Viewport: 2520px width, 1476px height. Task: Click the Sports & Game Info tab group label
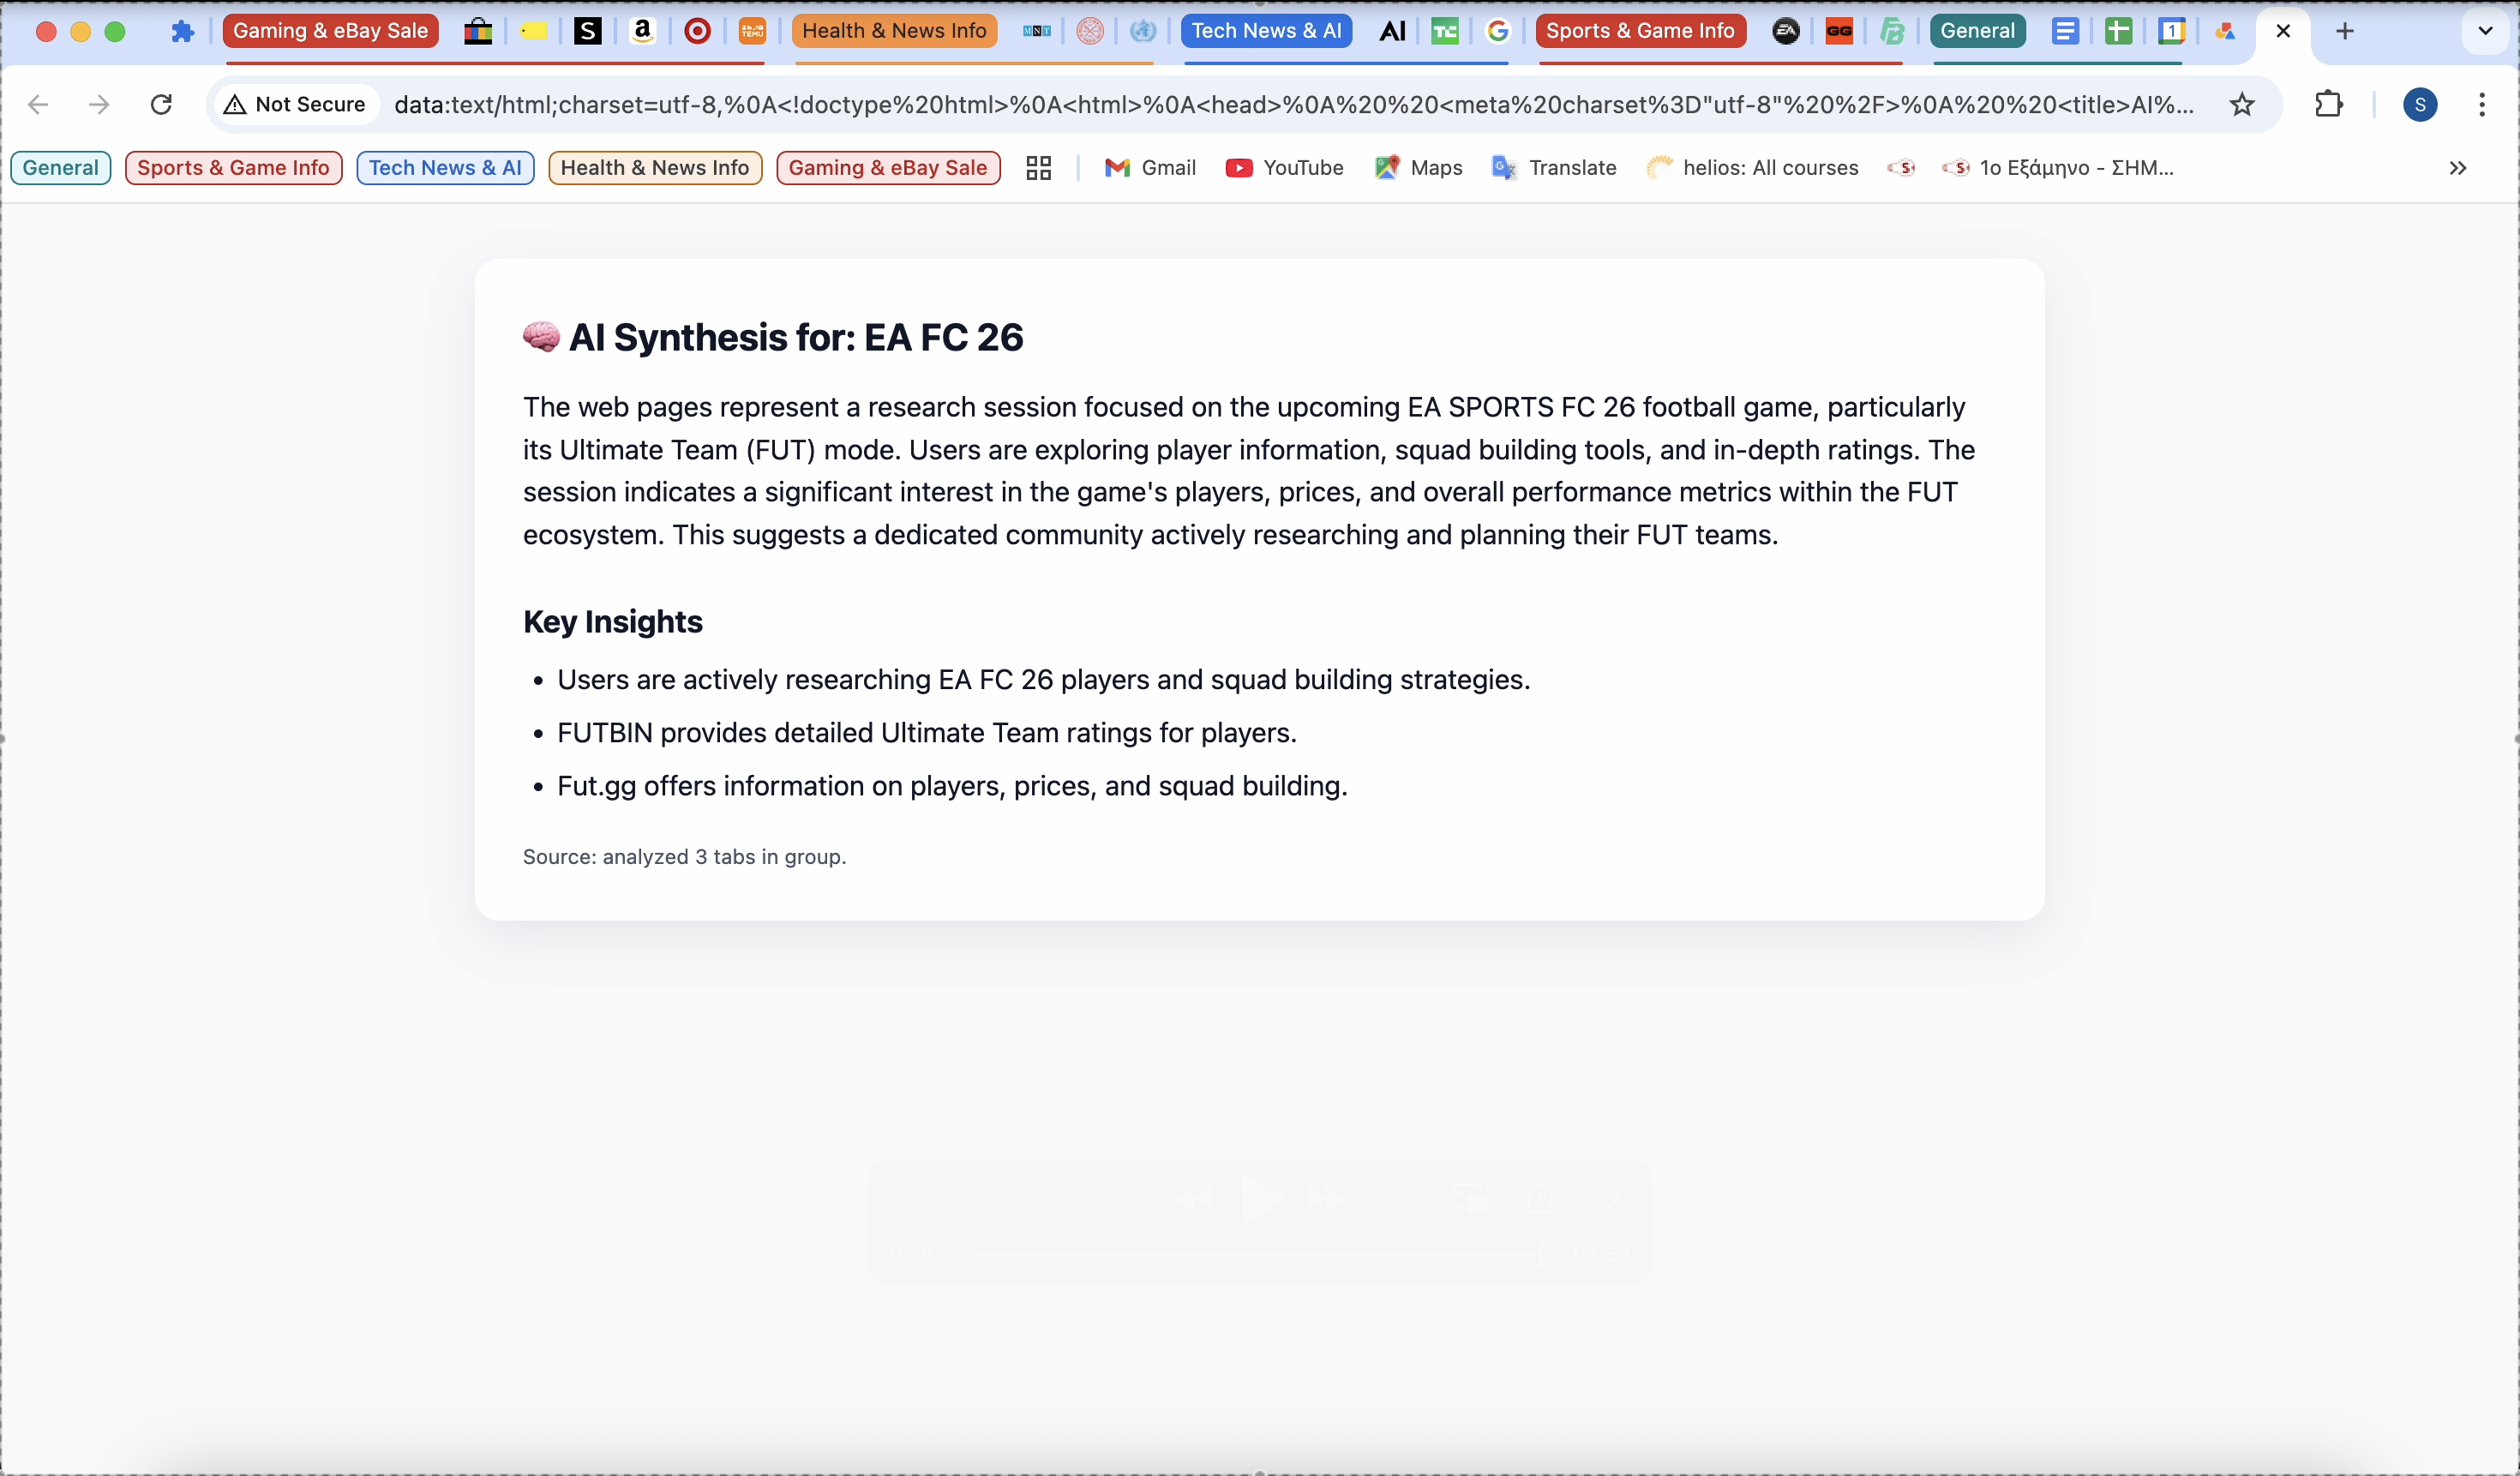[x=1640, y=31]
